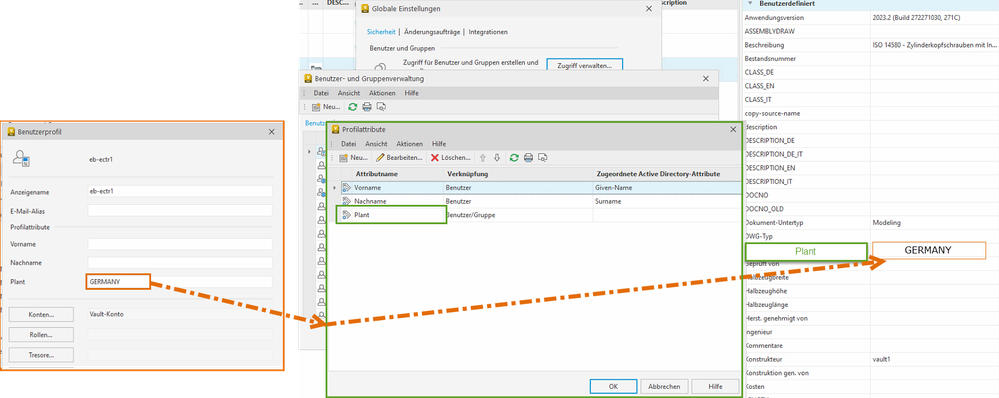Viewport: 999px width, 398px height.
Task: Switch to the Änderungsaufträge tab
Action: coord(432,32)
